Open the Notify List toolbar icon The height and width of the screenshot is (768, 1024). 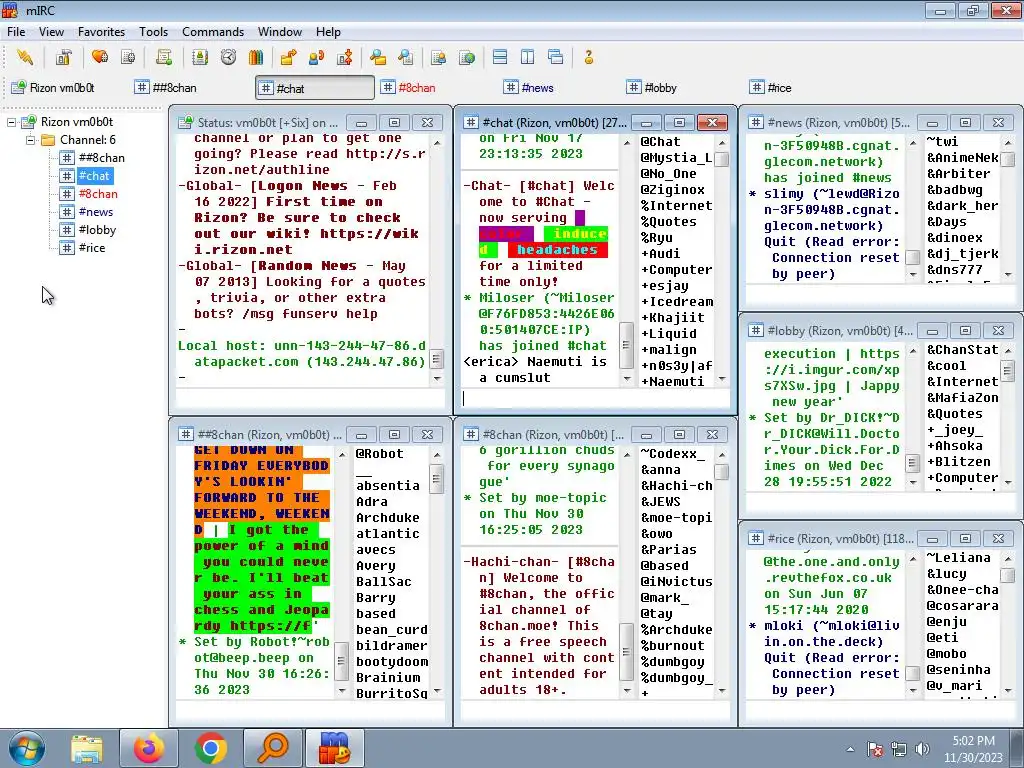pos(438,57)
